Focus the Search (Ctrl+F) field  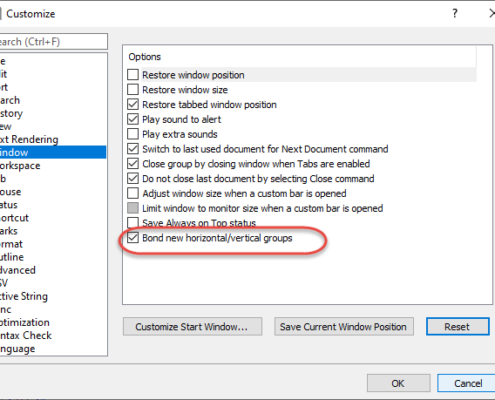(x=53, y=42)
